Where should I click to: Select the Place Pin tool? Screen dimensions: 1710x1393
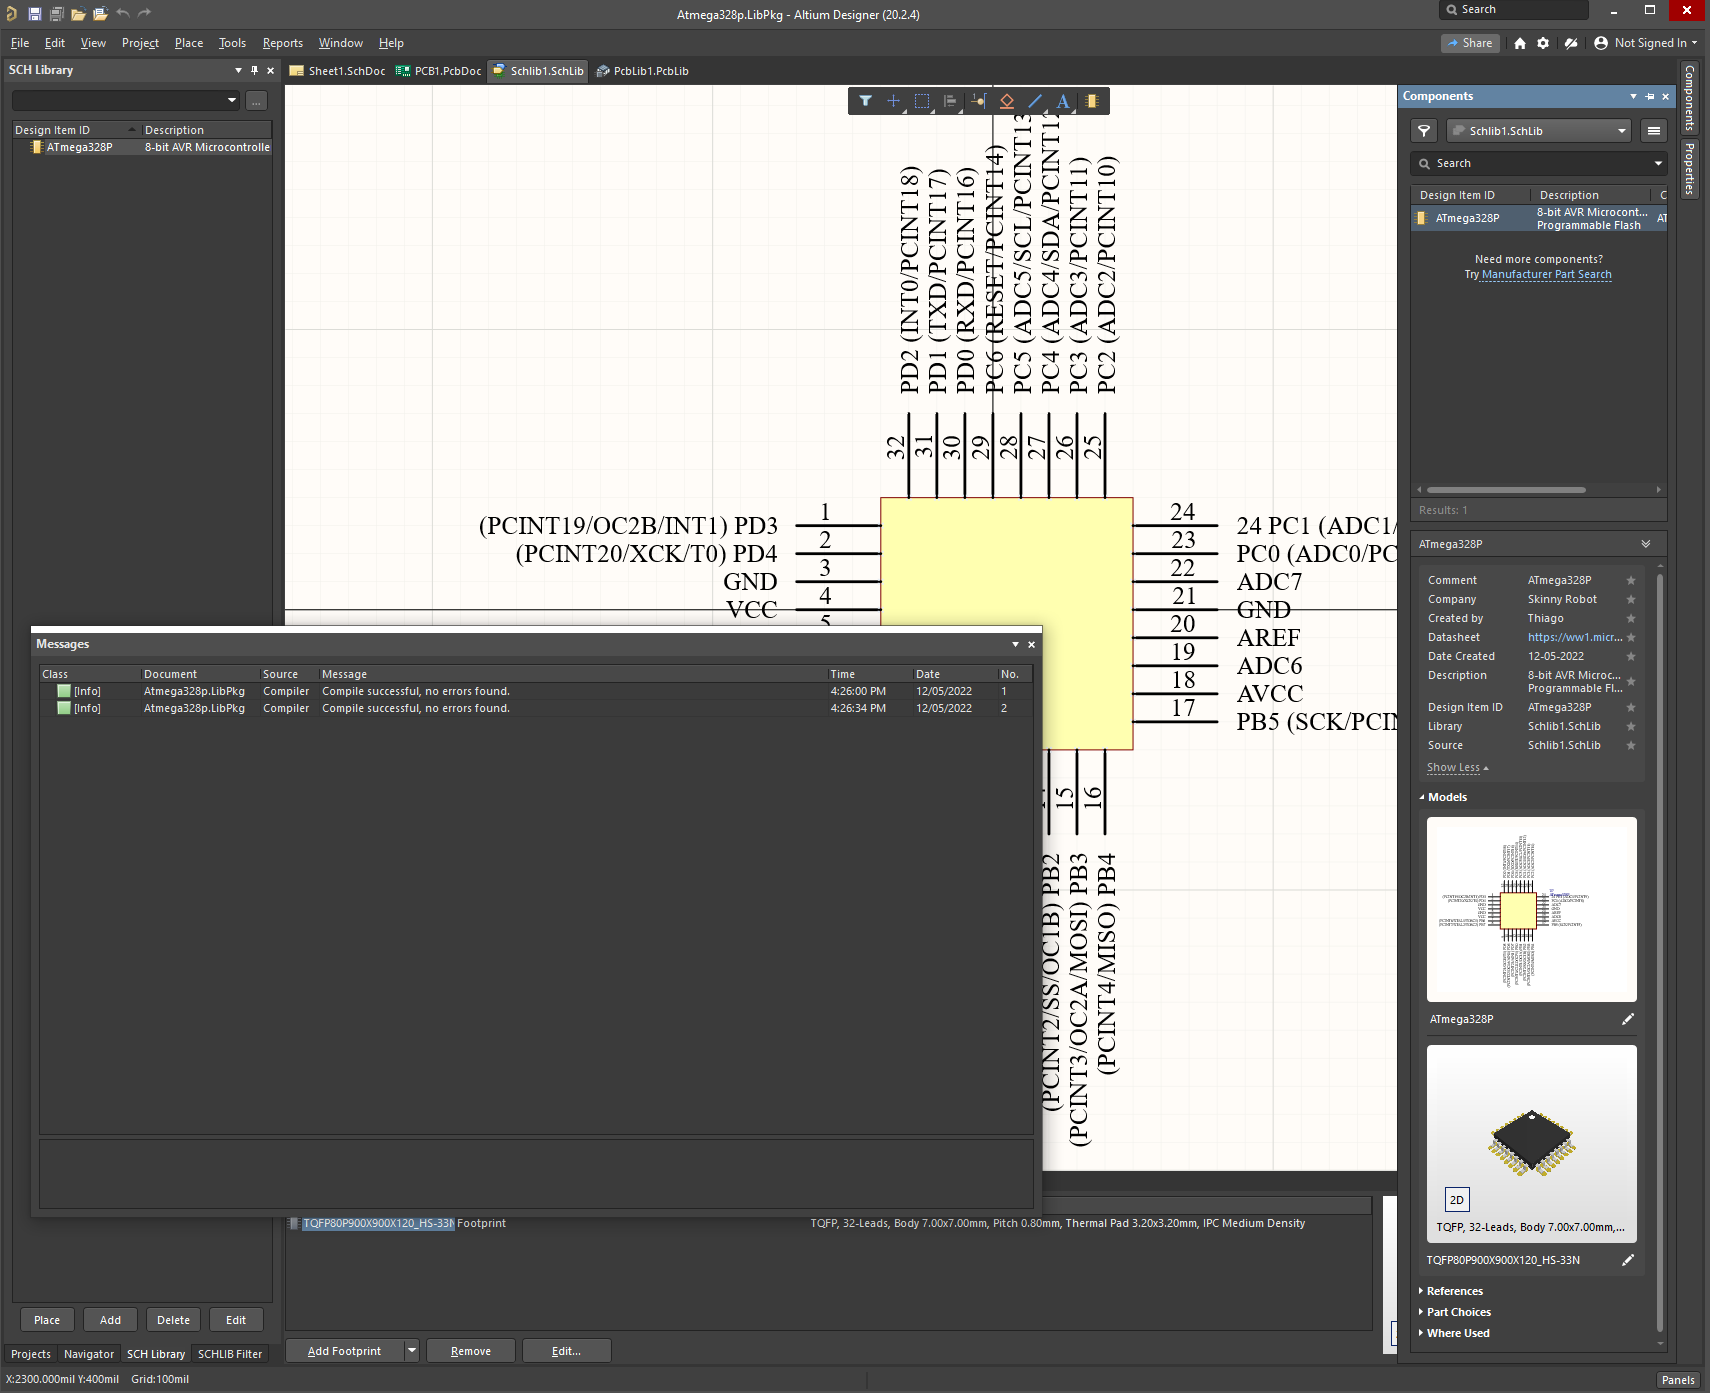[x=978, y=101]
